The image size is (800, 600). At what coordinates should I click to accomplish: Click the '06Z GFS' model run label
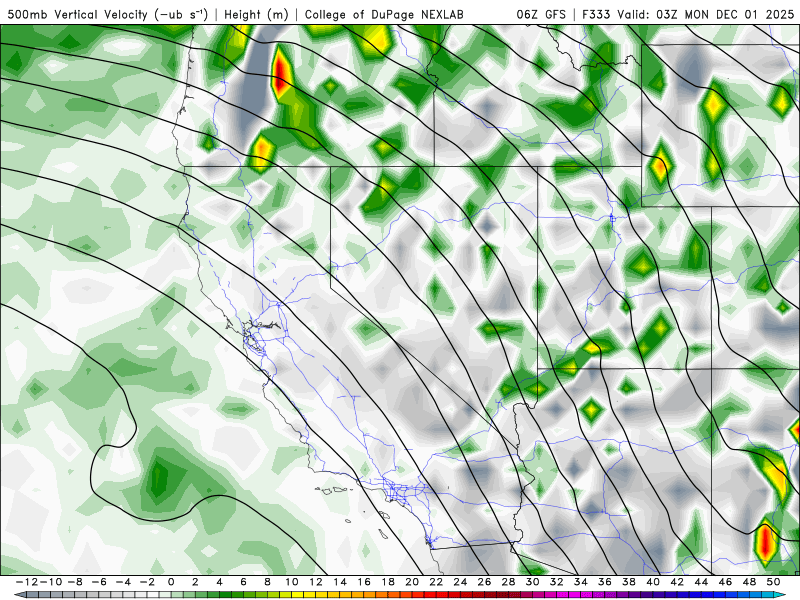[x=541, y=15]
